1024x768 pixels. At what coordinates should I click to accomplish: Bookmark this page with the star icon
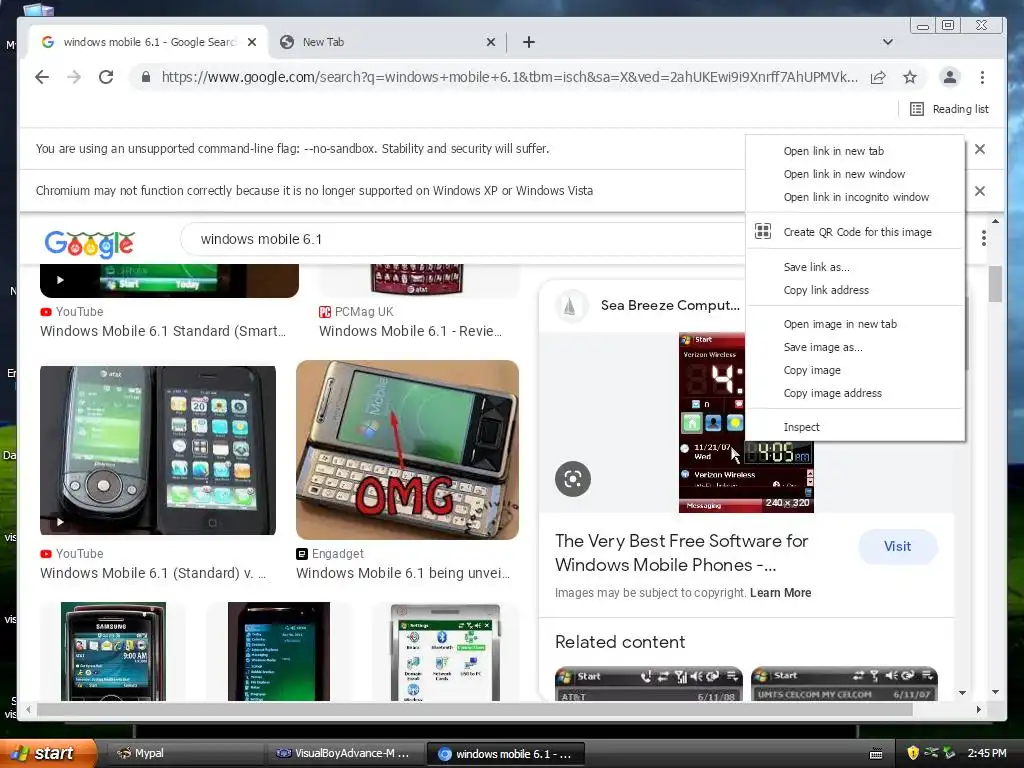910,77
